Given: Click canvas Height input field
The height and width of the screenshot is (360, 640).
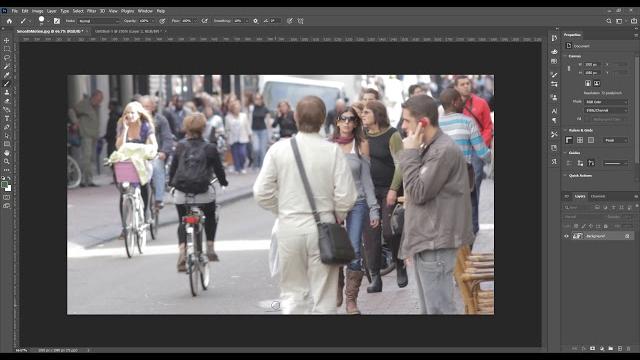Looking at the screenshot, I should click(x=592, y=73).
